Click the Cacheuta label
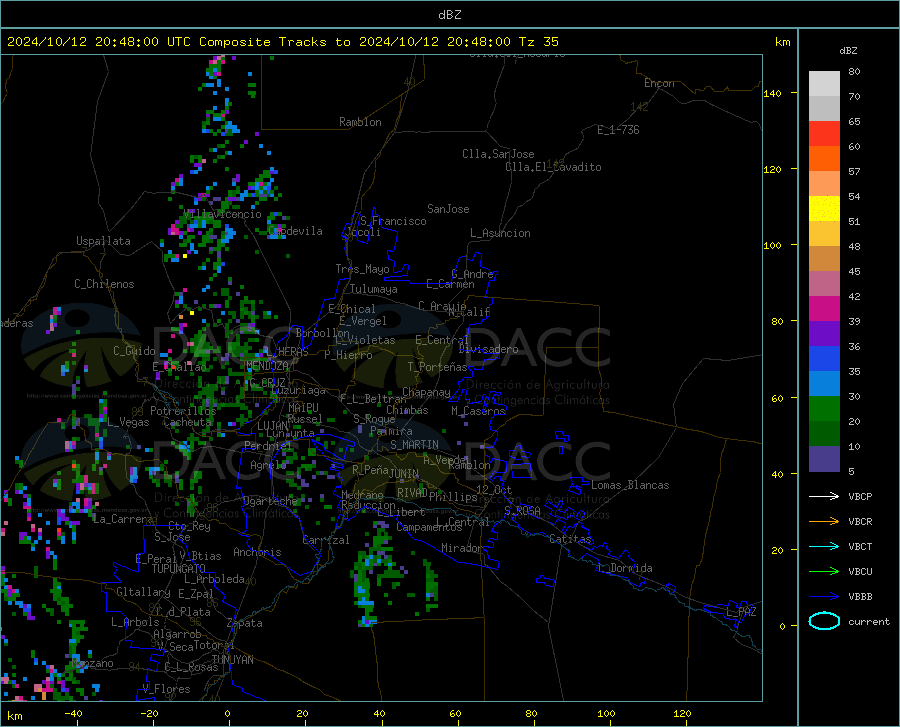Image resolution: width=900 pixels, height=727 pixels. click(x=187, y=422)
